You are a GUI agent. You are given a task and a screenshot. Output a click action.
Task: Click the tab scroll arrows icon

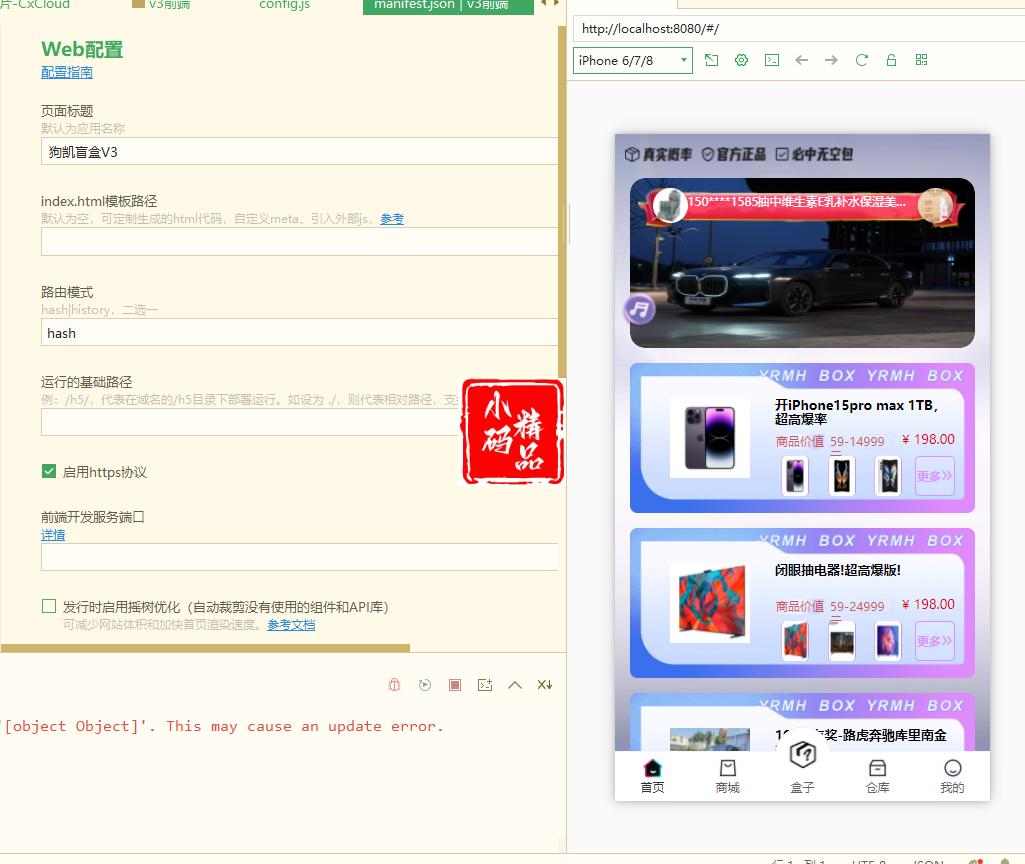550,4
